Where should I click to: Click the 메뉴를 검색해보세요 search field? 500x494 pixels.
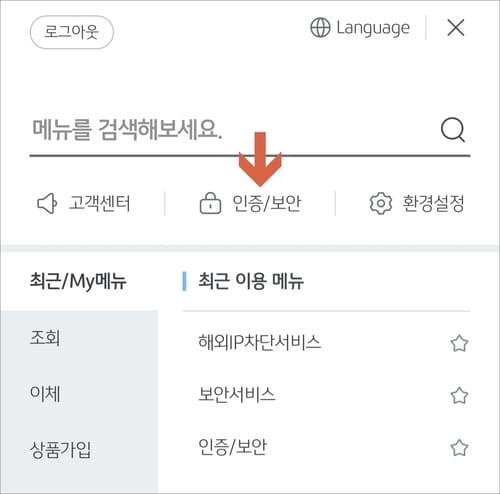[233, 130]
